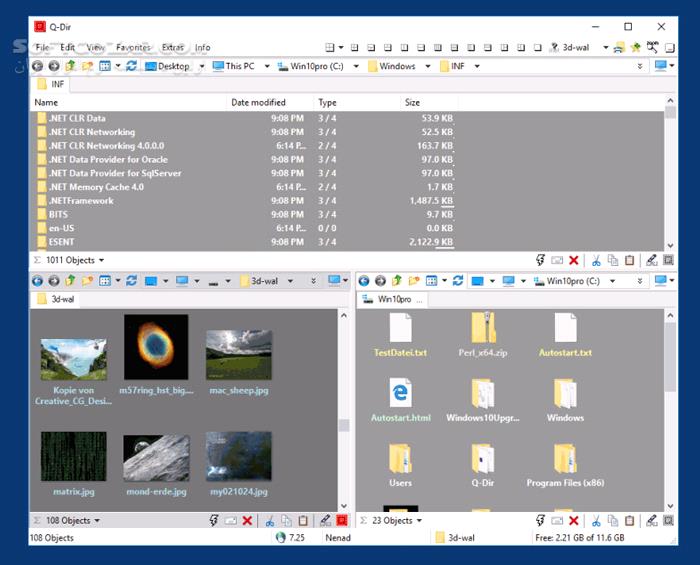Click the Windows breadcrumb in address bar
700x565 pixels.
coord(397,67)
